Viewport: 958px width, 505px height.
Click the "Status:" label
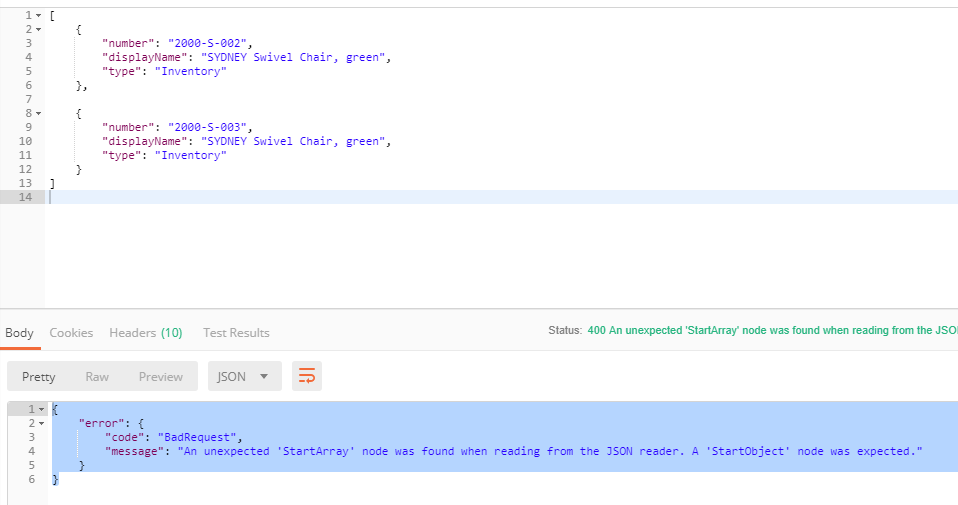(x=565, y=330)
